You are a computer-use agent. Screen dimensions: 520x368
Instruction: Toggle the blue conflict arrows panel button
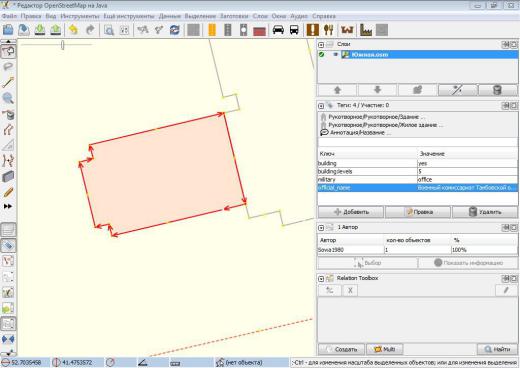(8, 339)
